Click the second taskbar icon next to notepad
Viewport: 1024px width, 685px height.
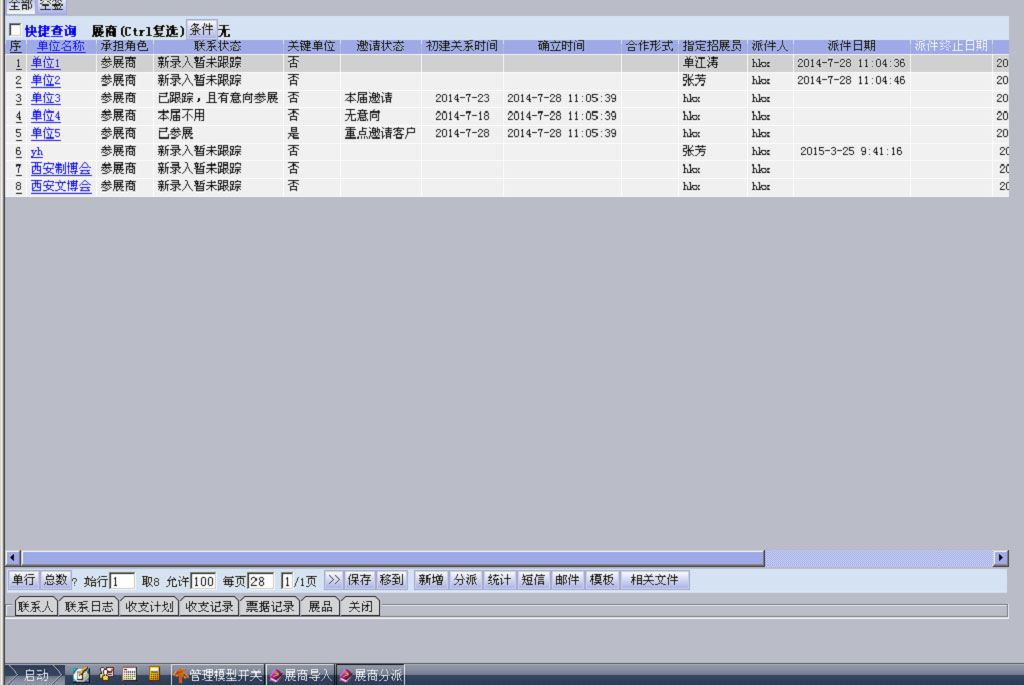106,675
